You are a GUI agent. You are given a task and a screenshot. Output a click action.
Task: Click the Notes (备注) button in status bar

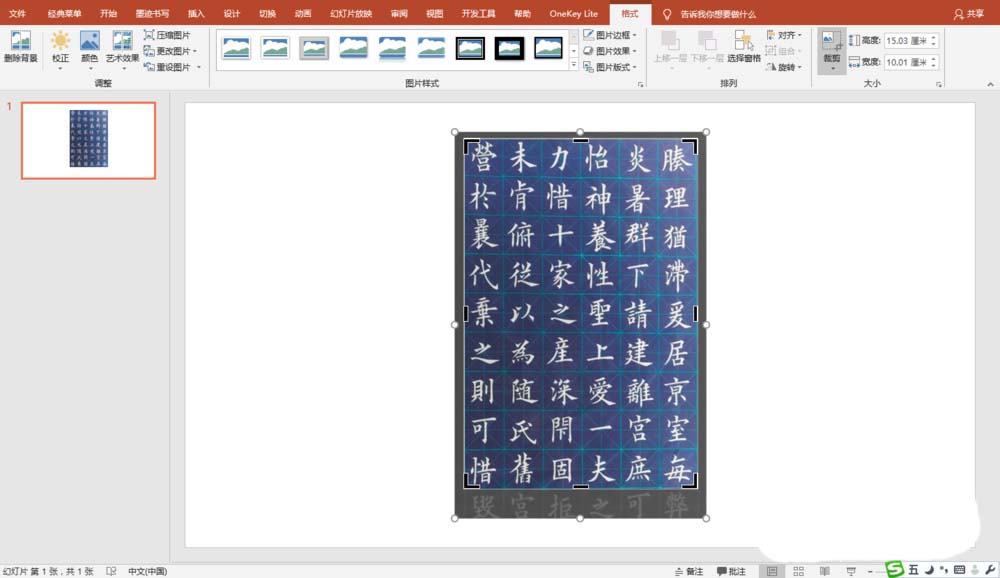[x=689, y=571]
